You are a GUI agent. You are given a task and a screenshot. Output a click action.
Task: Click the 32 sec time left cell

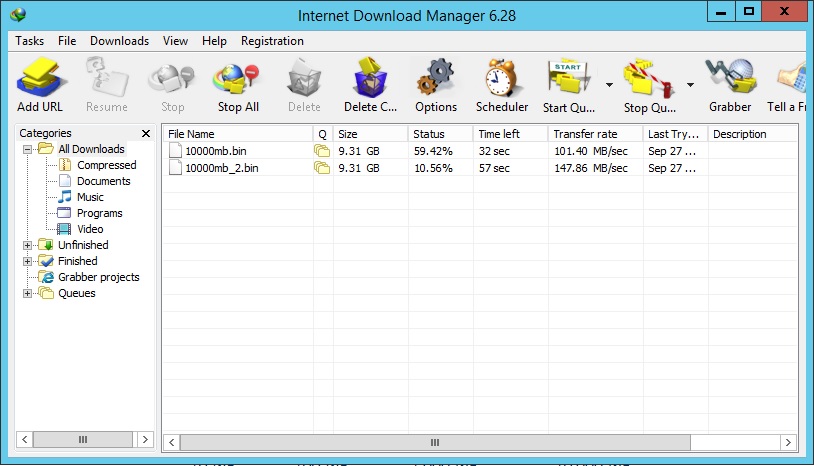[494, 151]
